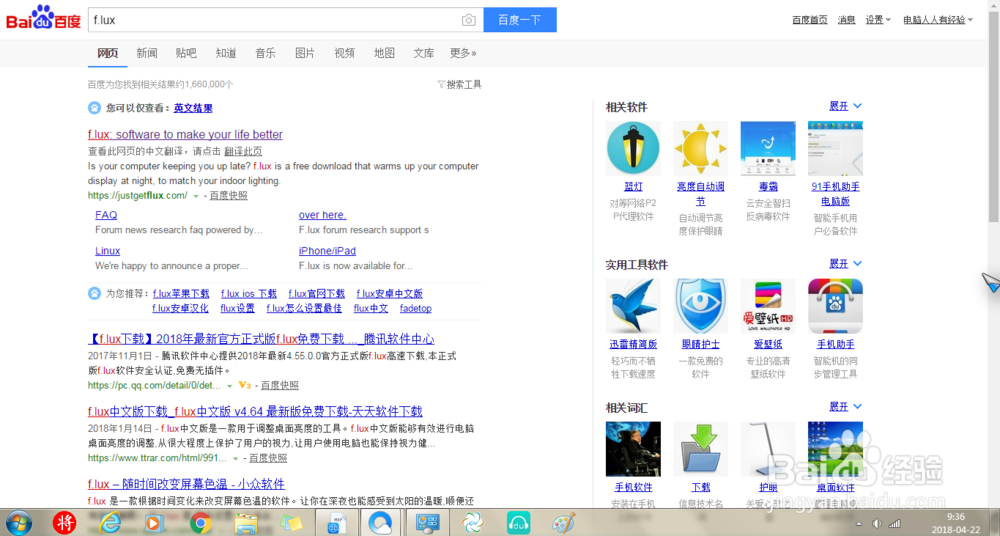Open f.lux software to make your life better result

click(x=185, y=135)
